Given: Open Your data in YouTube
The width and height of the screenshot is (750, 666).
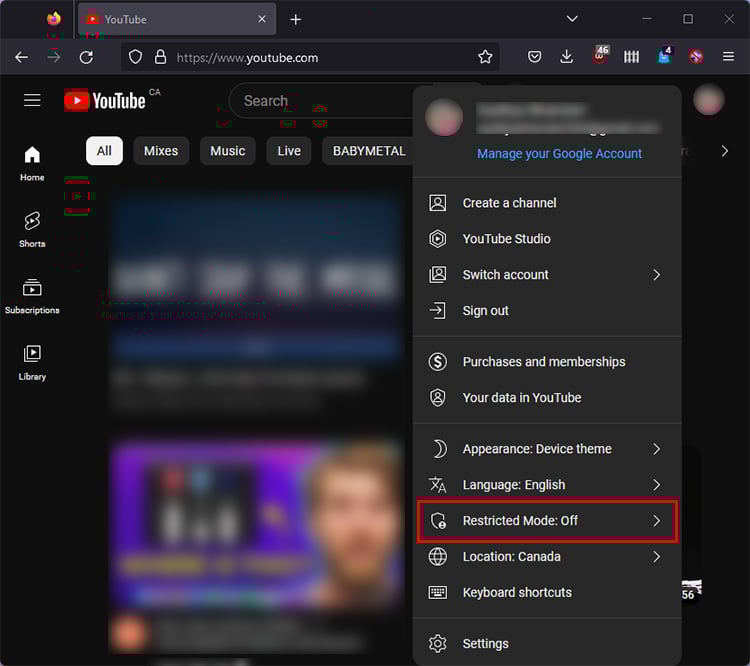Looking at the screenshot, I should pos(547,398).
